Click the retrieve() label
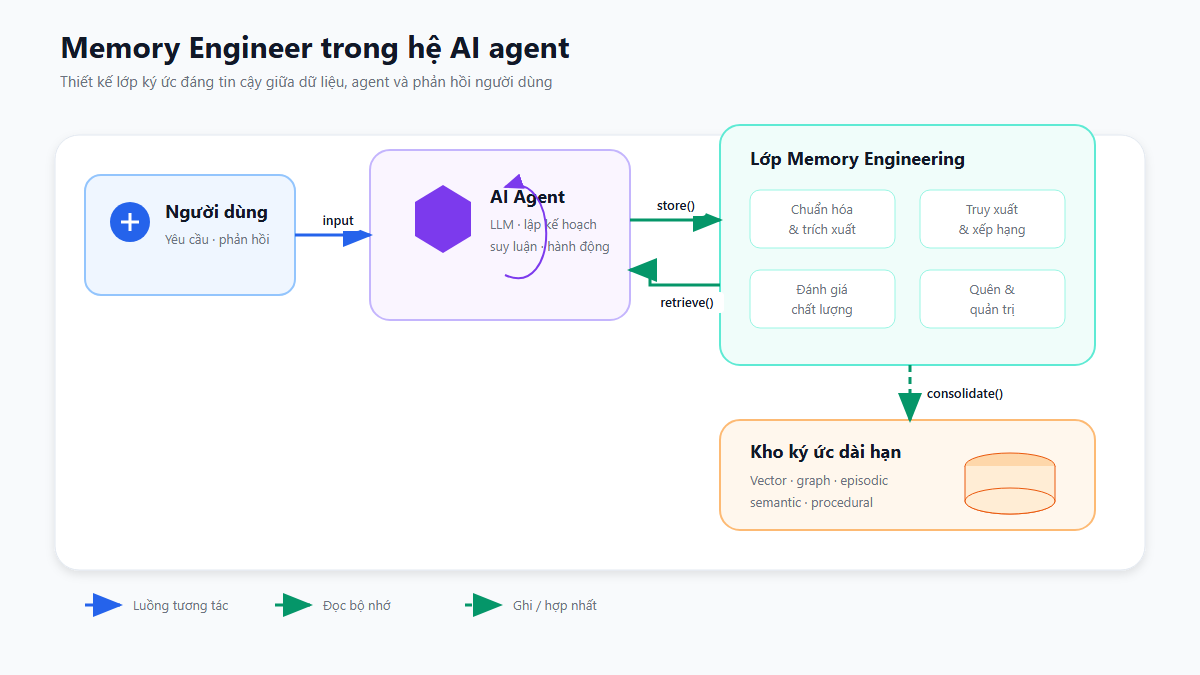The width and height of the screenshot is (1200, 675). [x=687, y=303]
